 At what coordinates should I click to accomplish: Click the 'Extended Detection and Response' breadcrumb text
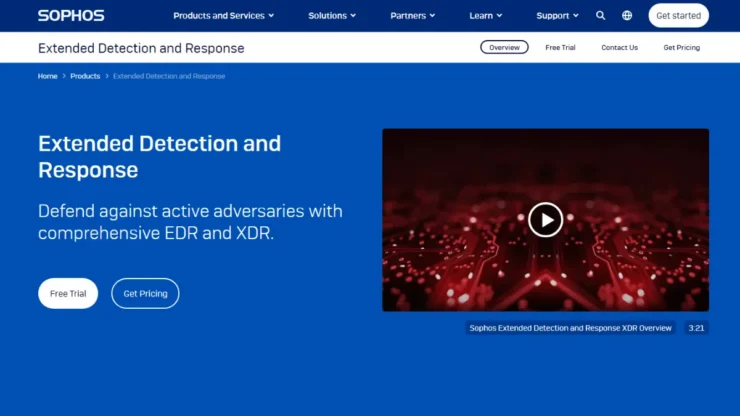click(169, 76)
